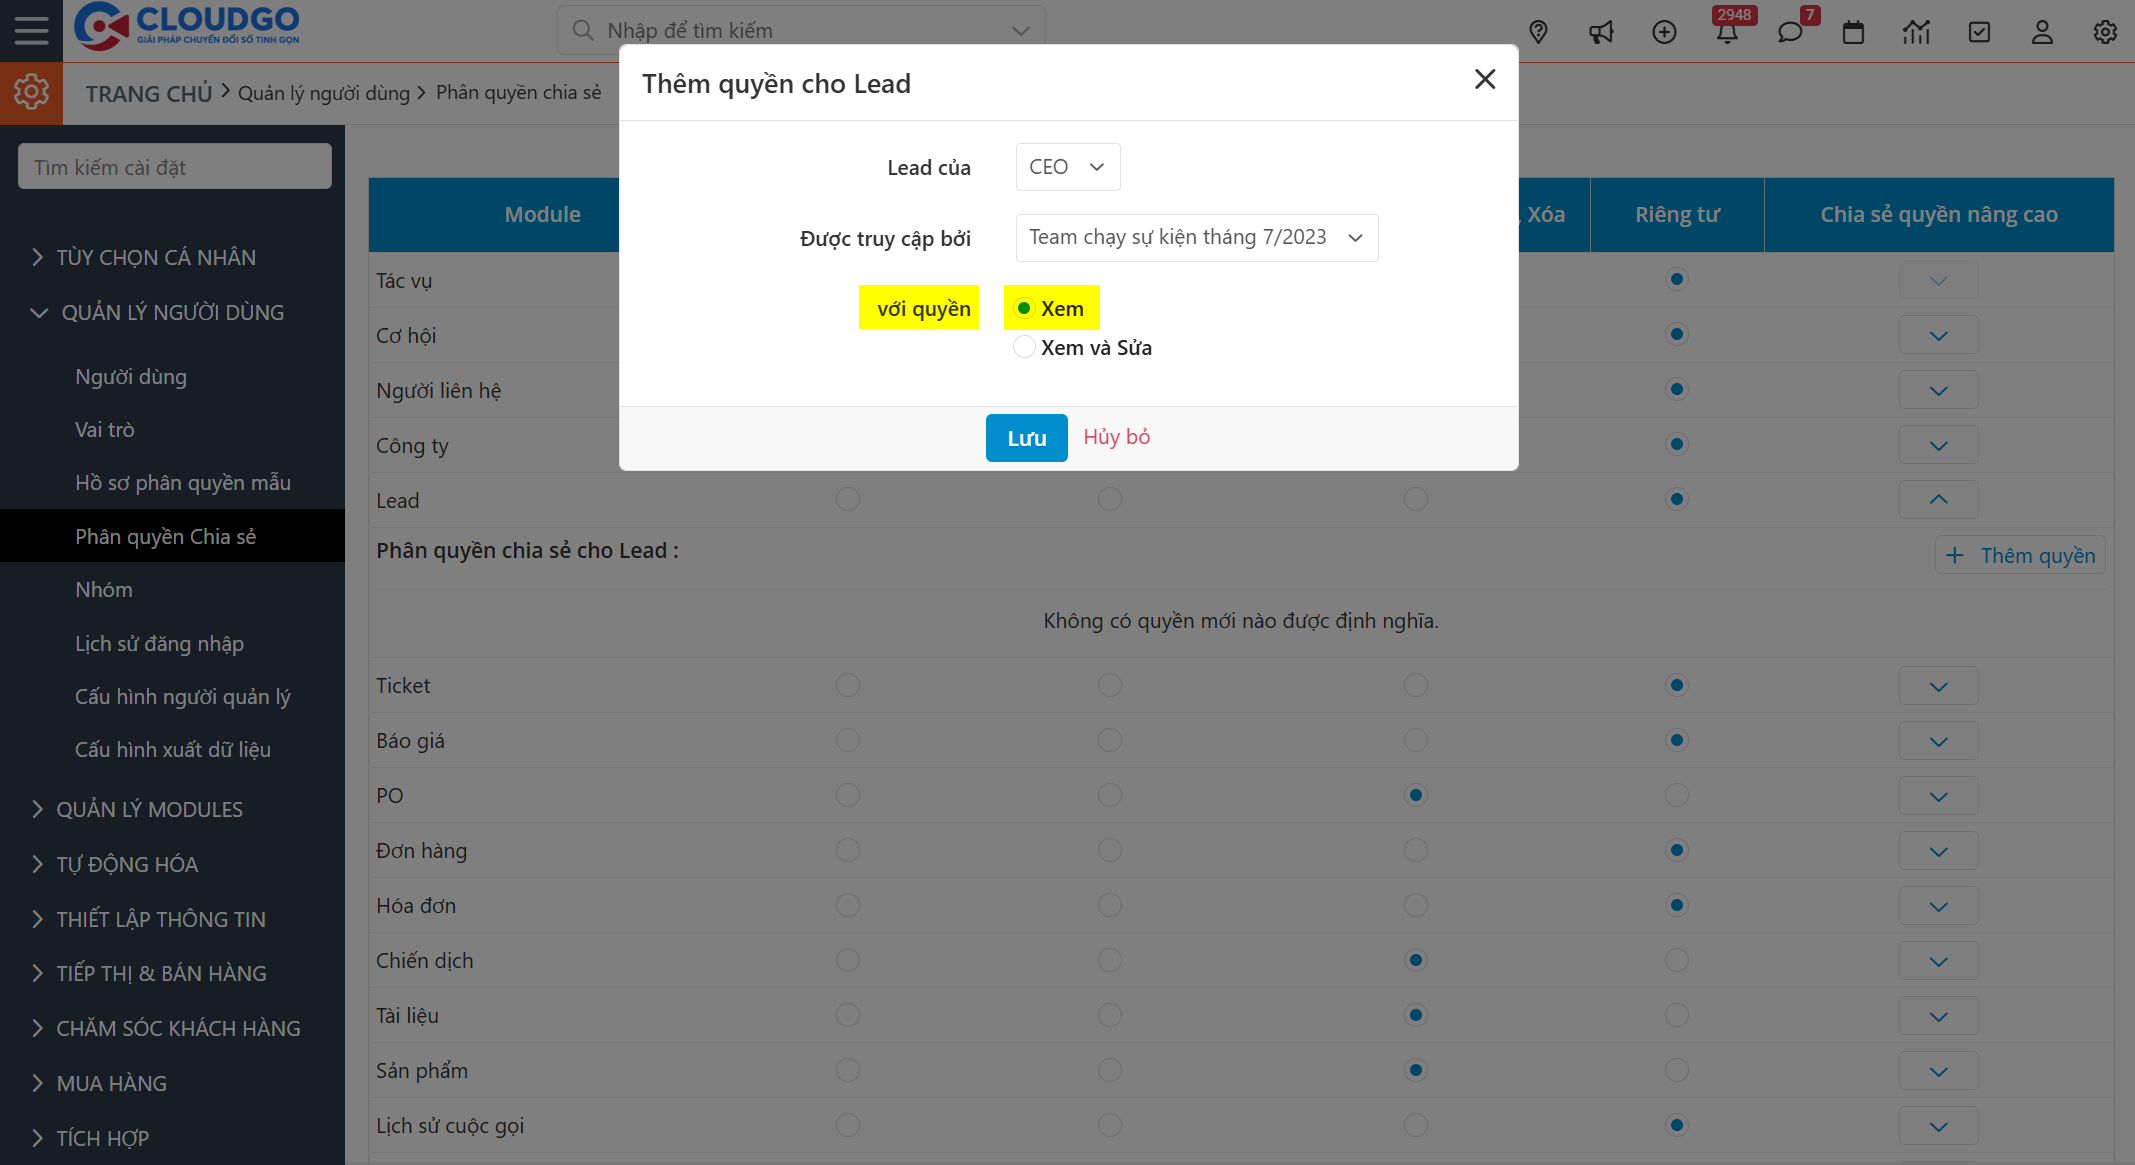The image size is (2135, 1165).
Task: Open the Lead của CEO dropdown
Action: 1066,166
